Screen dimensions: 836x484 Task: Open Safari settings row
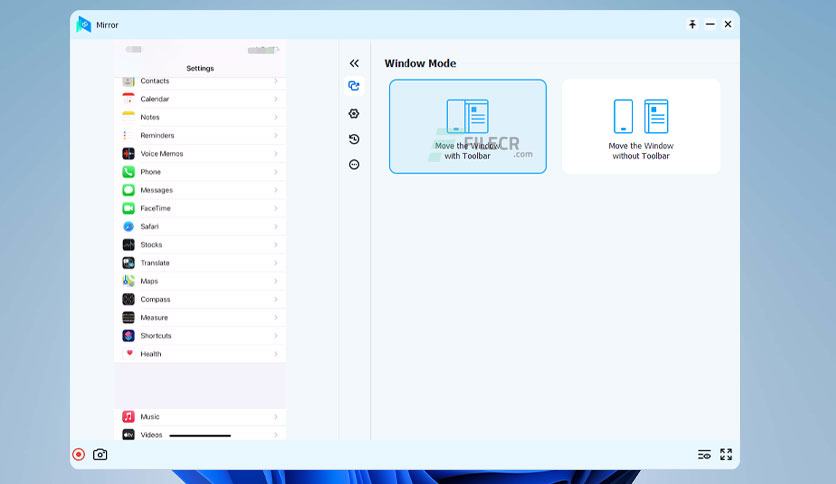coord(200,227)
